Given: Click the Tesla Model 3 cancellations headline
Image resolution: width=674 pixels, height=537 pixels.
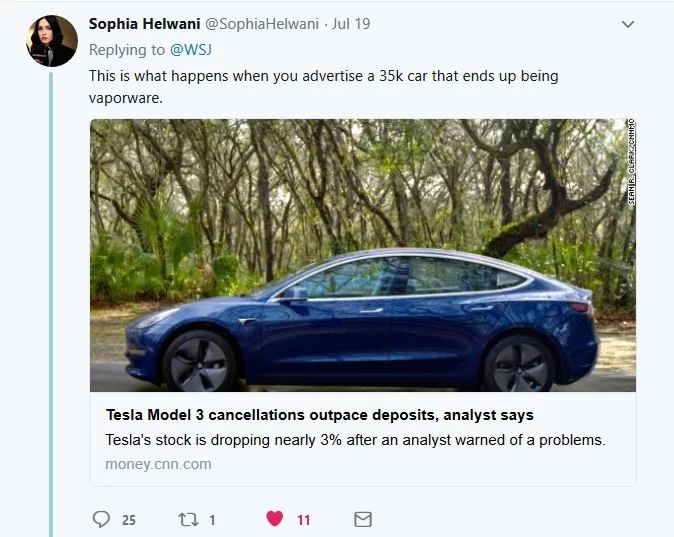Looking at the screenshot, I should pyautogui.click(x=320, y=415).
